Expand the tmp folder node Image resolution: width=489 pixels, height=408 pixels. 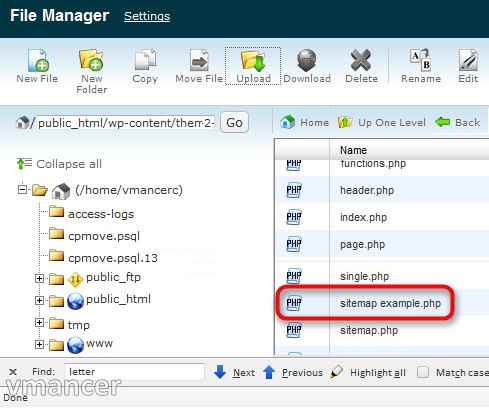(39, 322)
